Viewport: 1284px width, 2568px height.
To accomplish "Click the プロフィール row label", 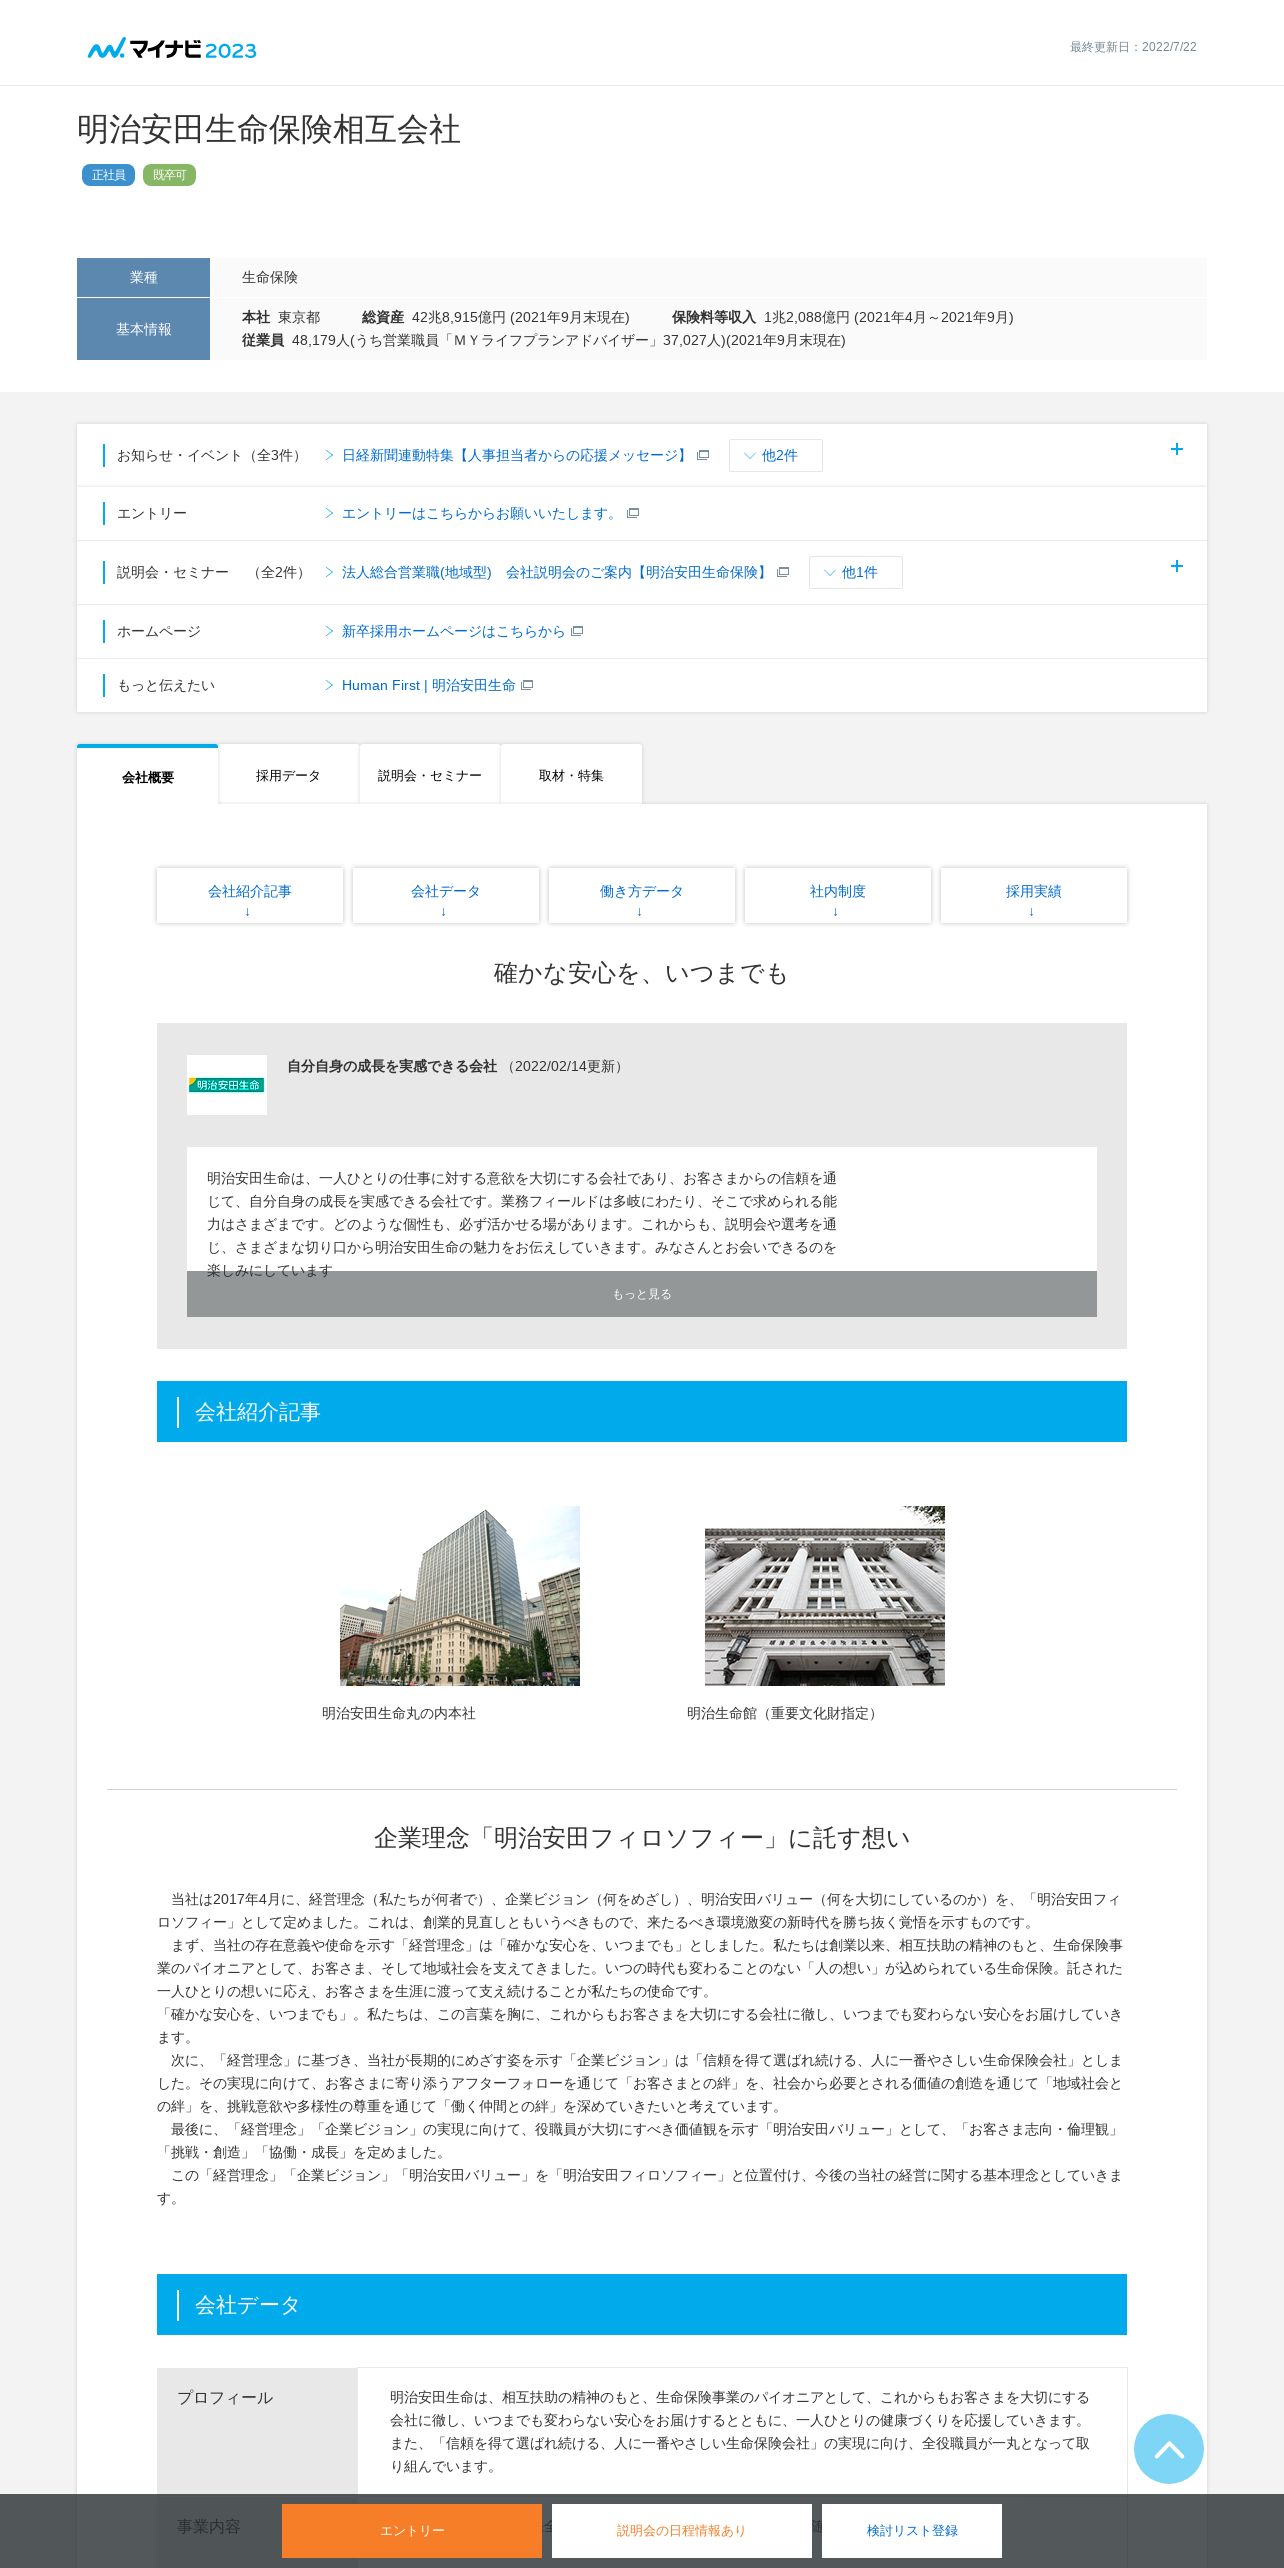I will pos(225,2398).
